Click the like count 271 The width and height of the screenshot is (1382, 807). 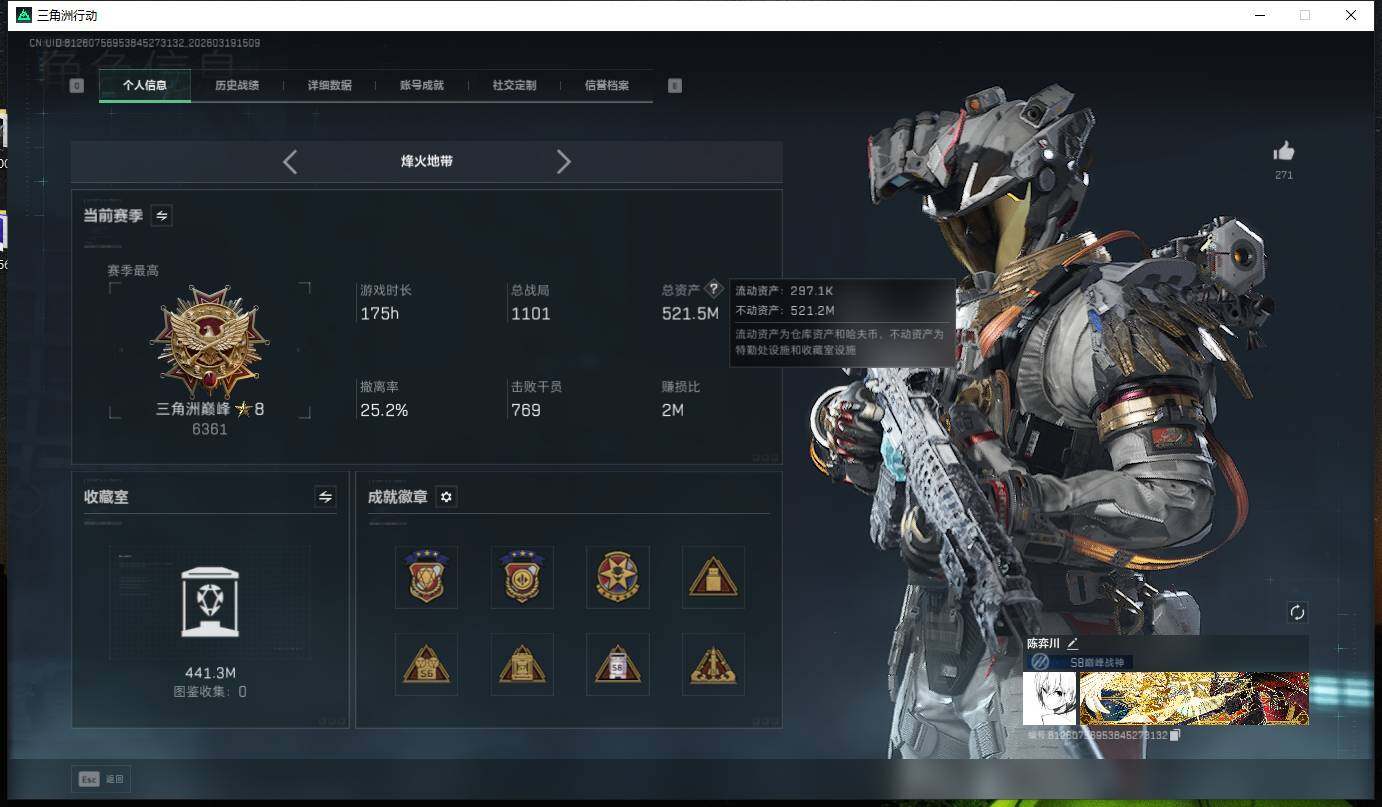click(x=1284, y=176)
